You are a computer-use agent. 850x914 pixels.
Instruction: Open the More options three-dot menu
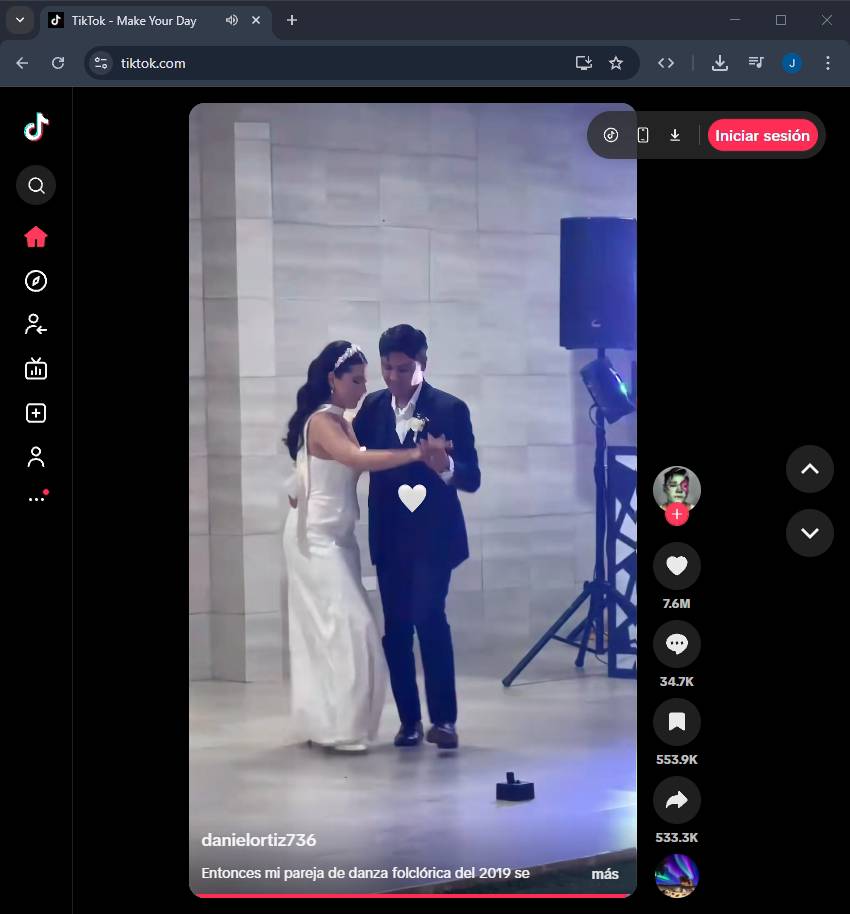coord(36,498)
